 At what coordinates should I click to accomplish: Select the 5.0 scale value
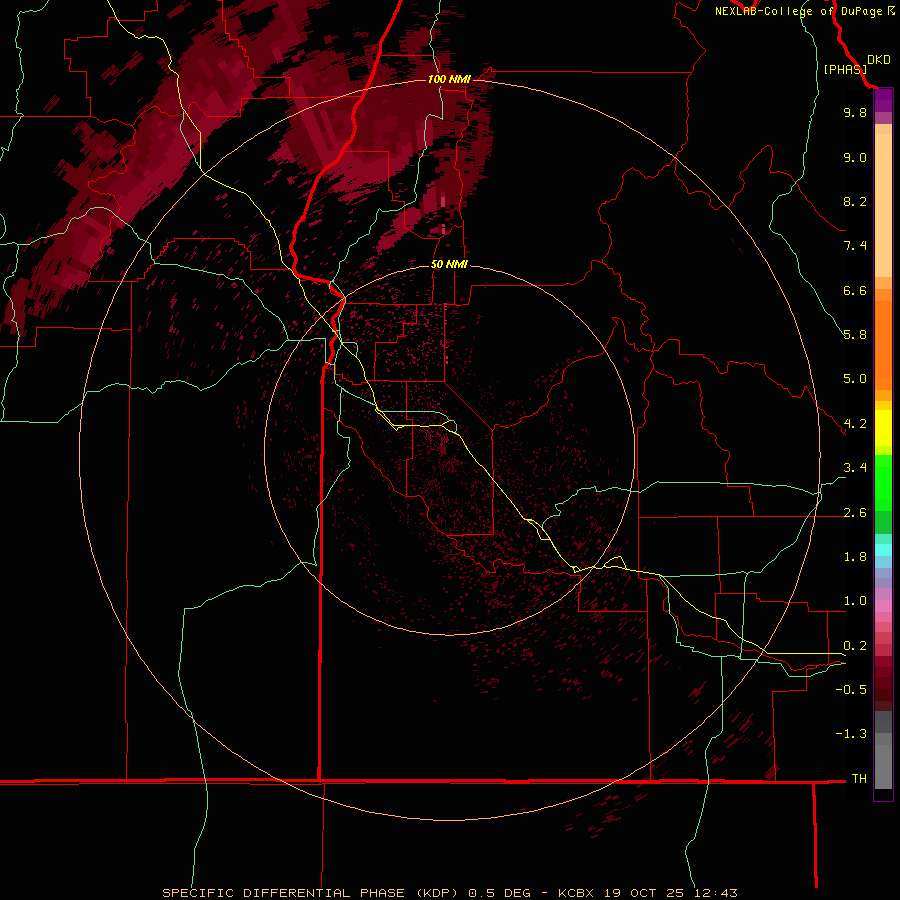coord(855,379)
